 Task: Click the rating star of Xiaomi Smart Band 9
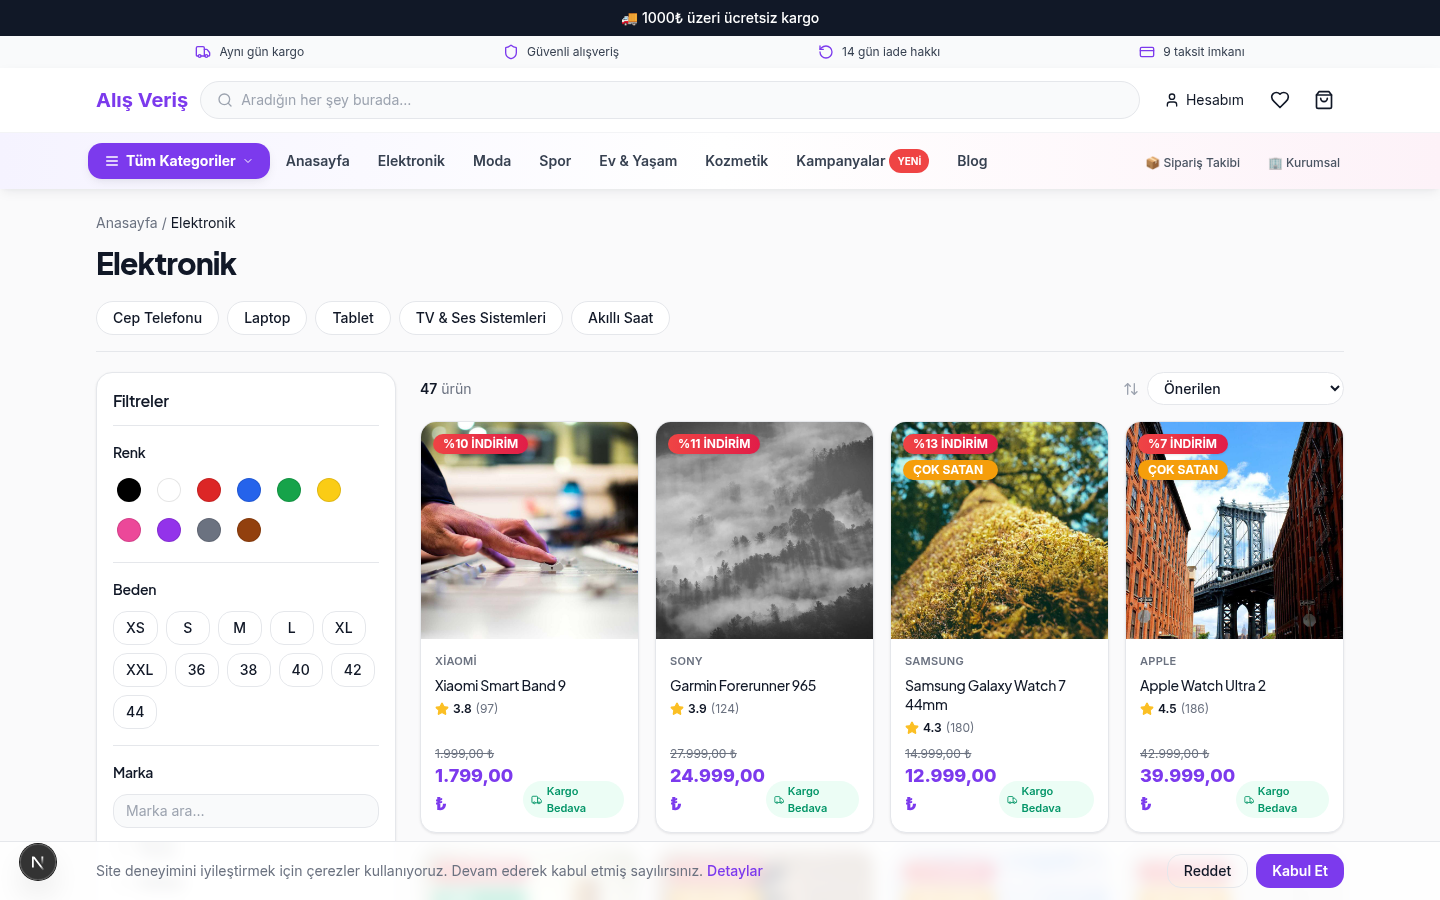pyautogui.click(x=442, y=709)
